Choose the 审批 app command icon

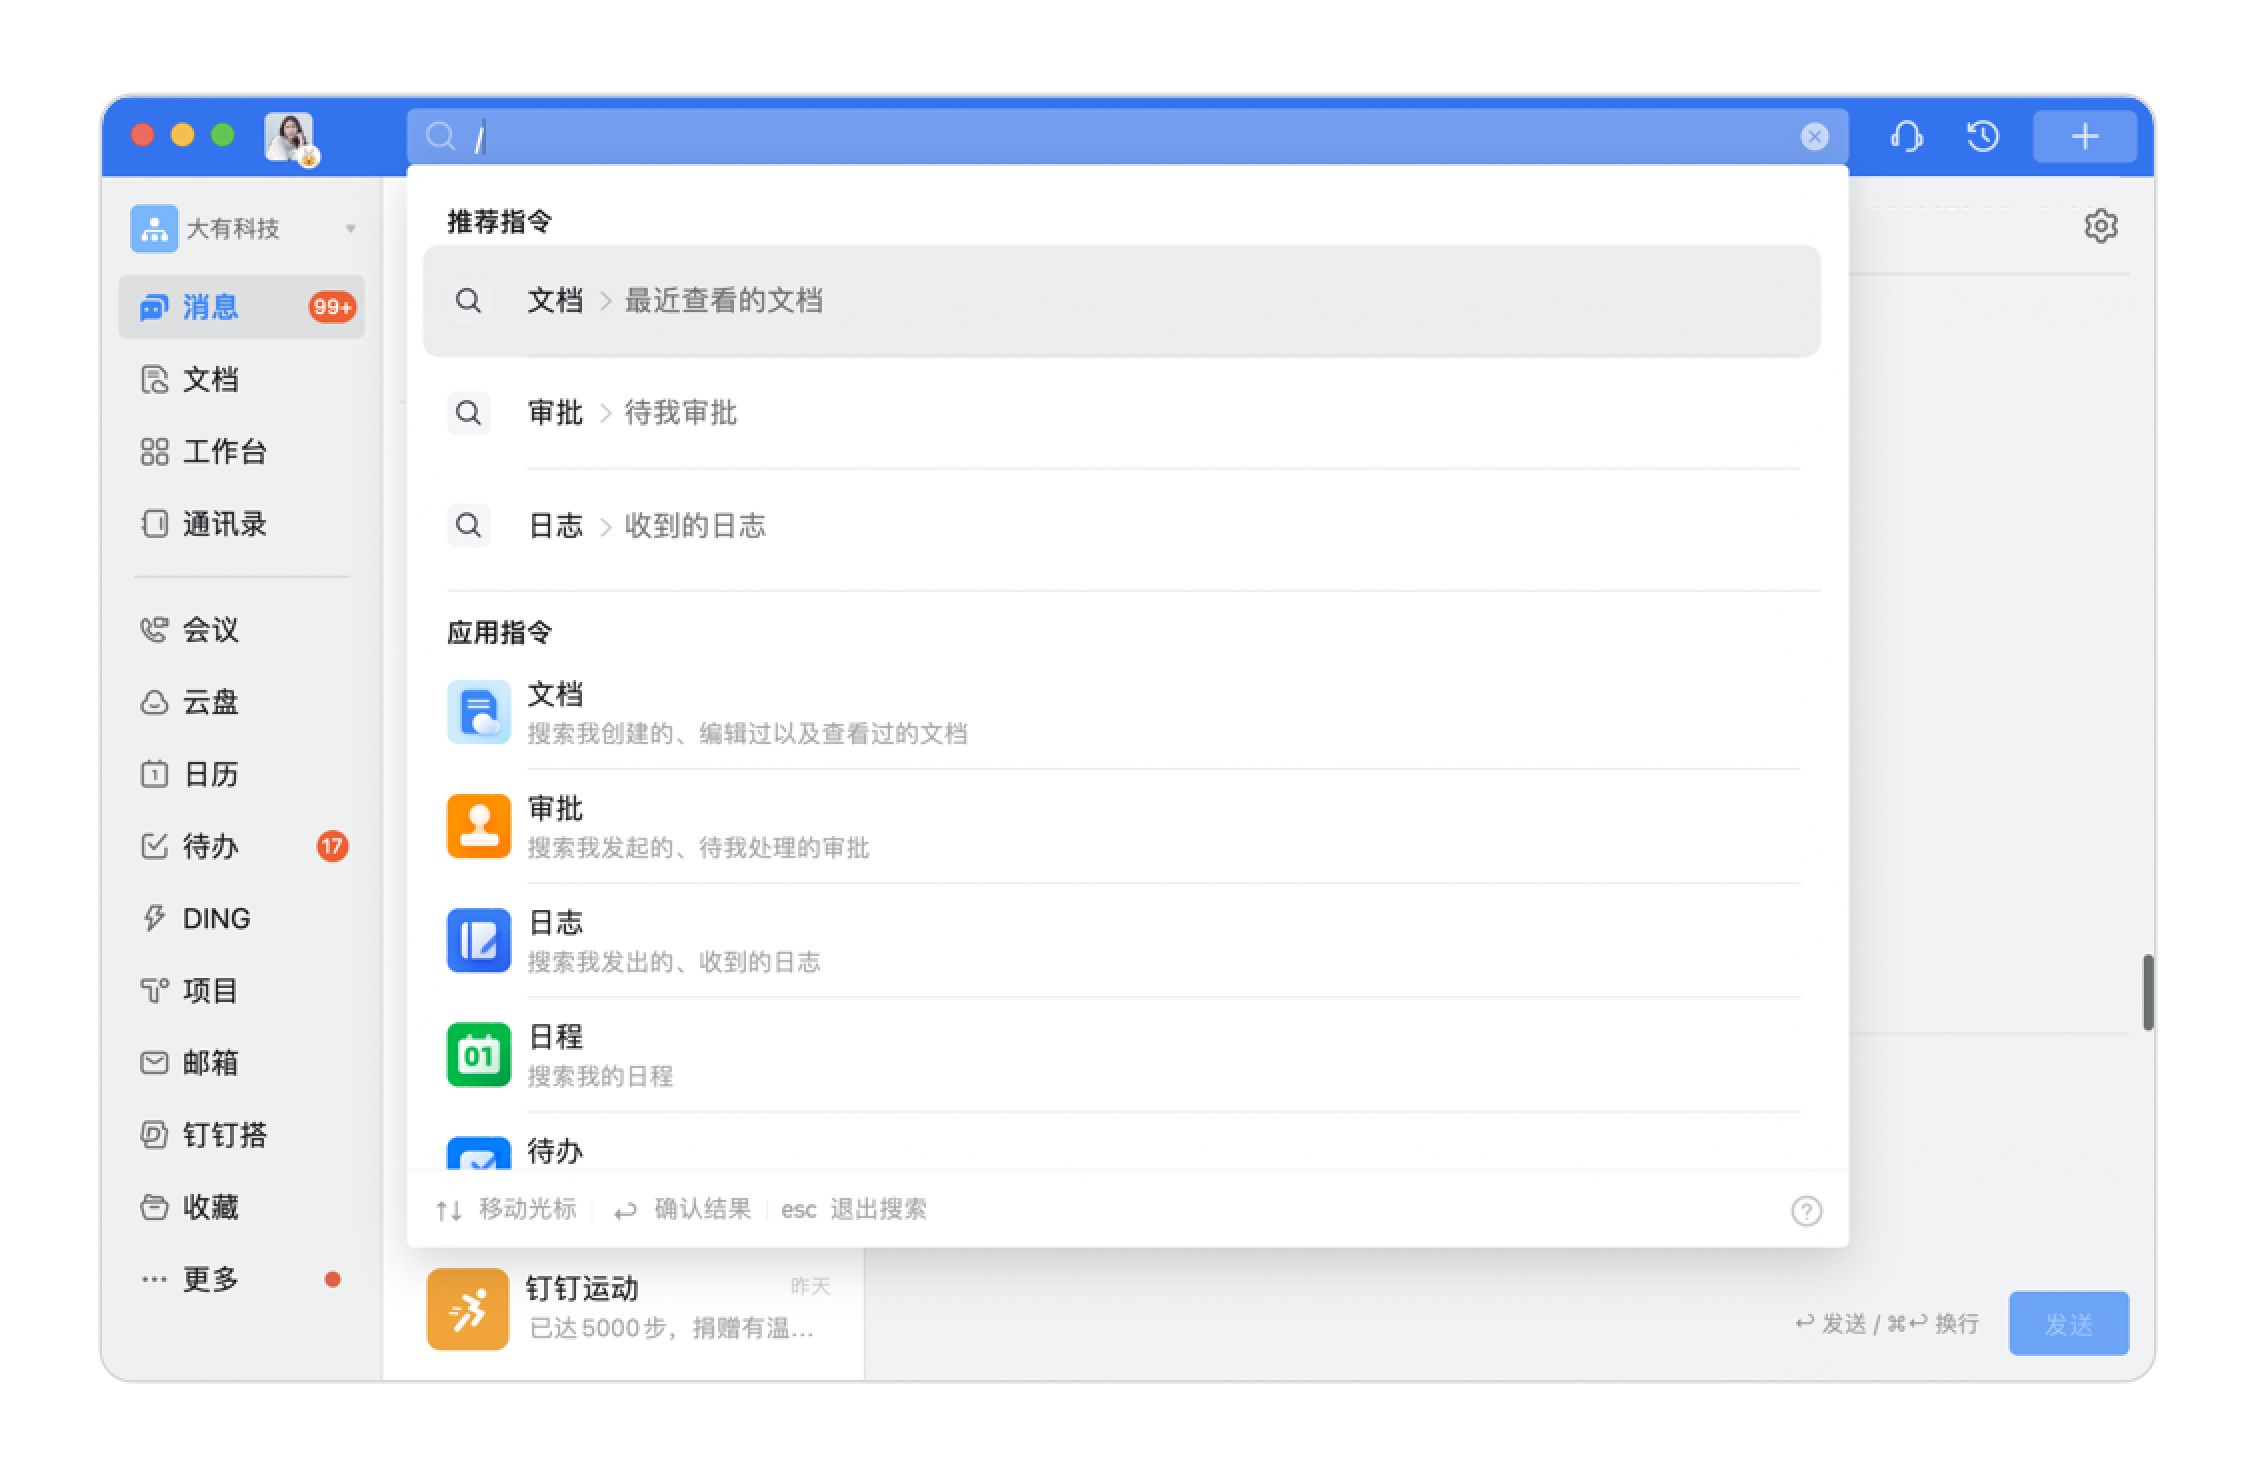pyautogui.click(x=479, y=827)
